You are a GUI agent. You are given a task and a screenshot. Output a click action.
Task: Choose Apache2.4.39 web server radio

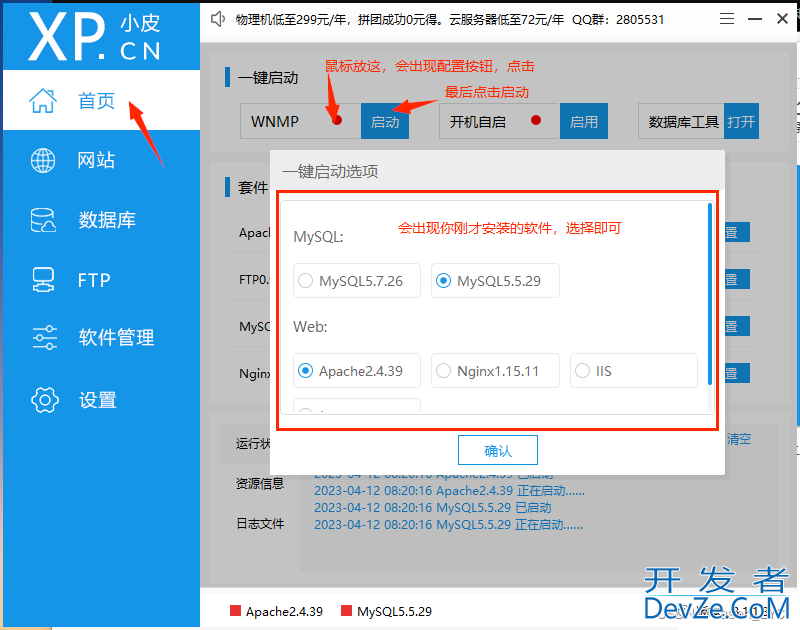point(357,371)
